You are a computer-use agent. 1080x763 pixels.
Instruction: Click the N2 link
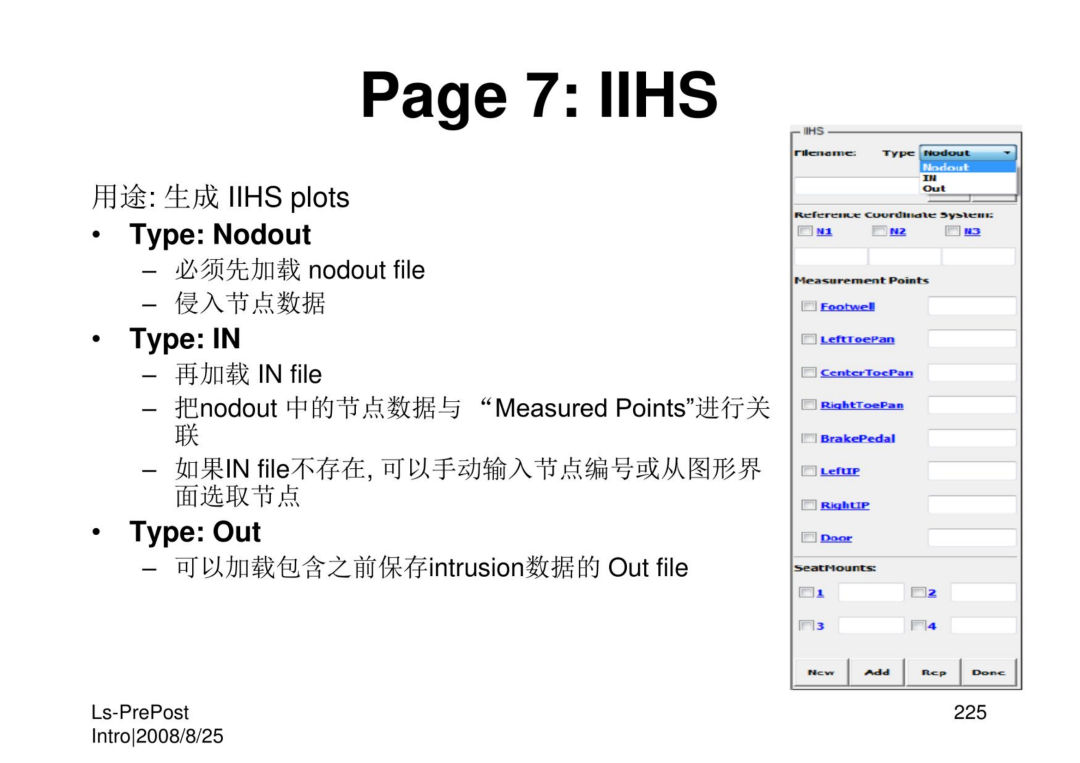coord(897,231)
